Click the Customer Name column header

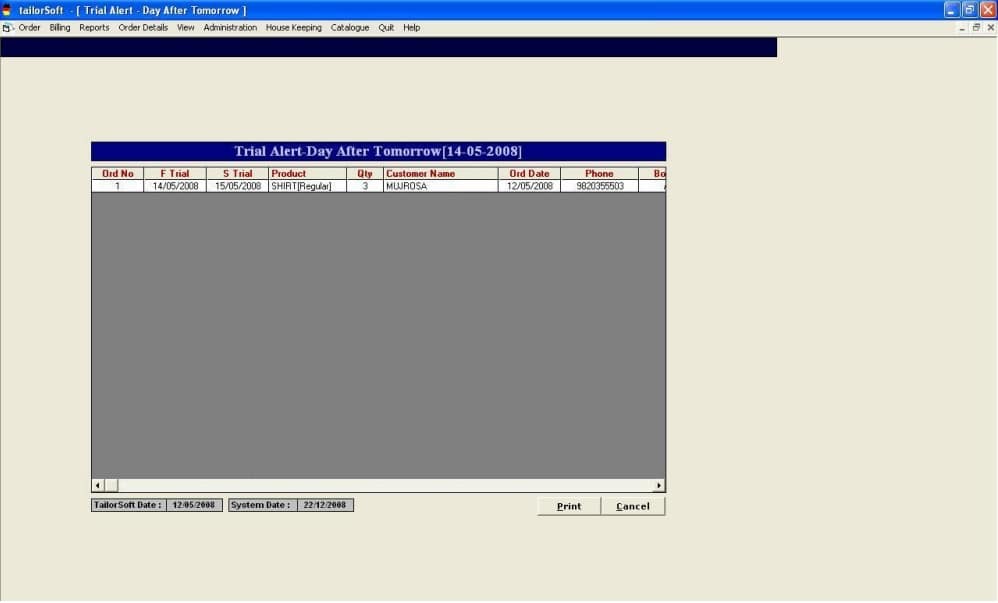(x=440, y=173)
